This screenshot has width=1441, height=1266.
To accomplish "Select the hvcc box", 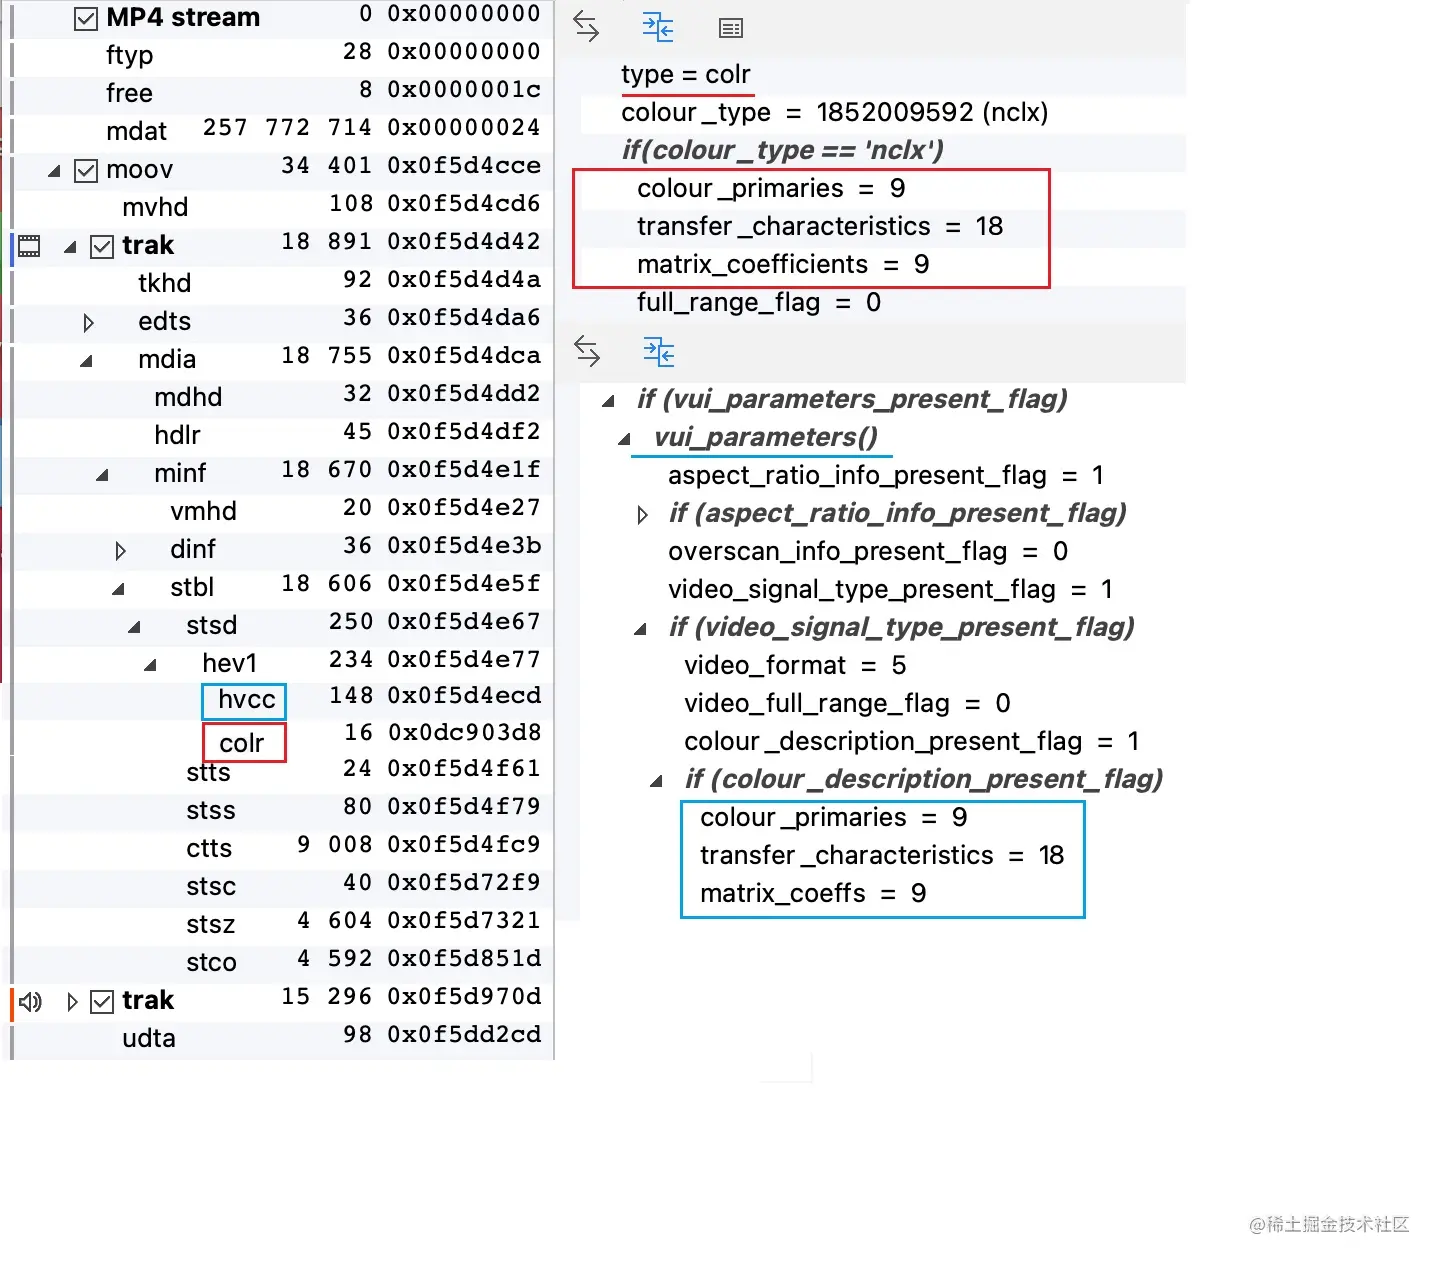I will [246, 699].
